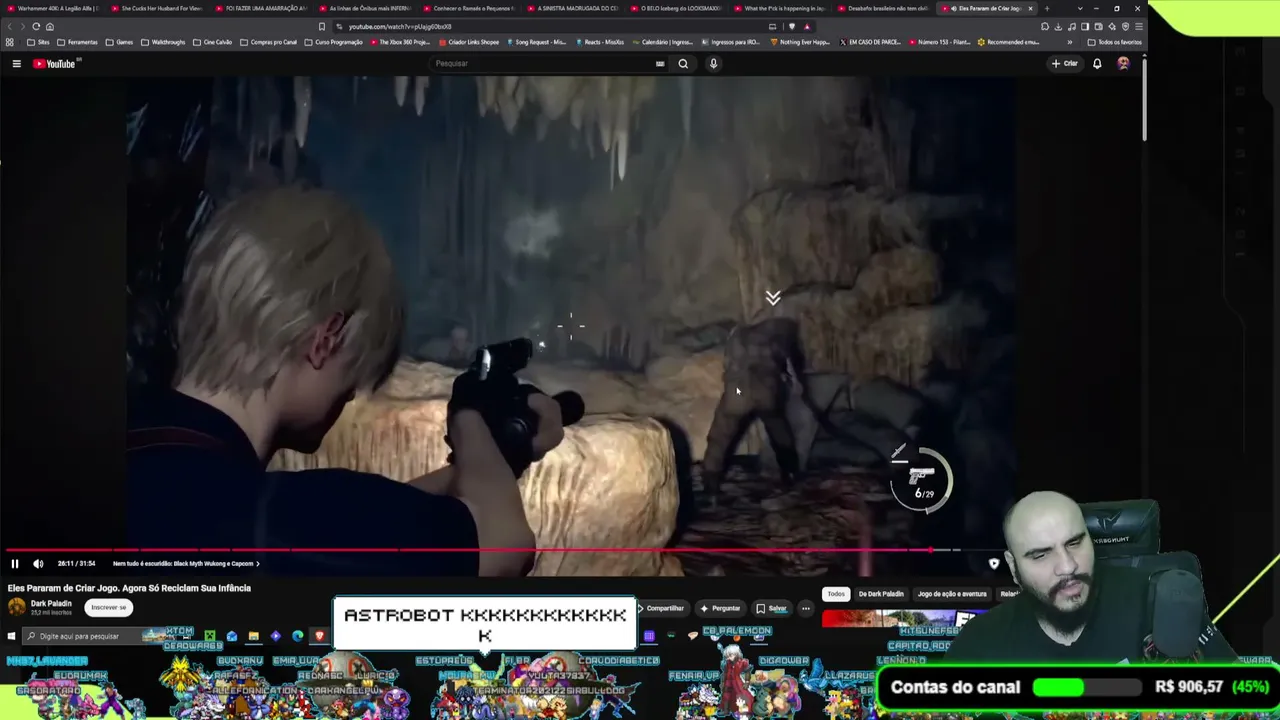Click the Windows Start button
Viewport: 1280px width, 720px height.
(x=11, y=636)
